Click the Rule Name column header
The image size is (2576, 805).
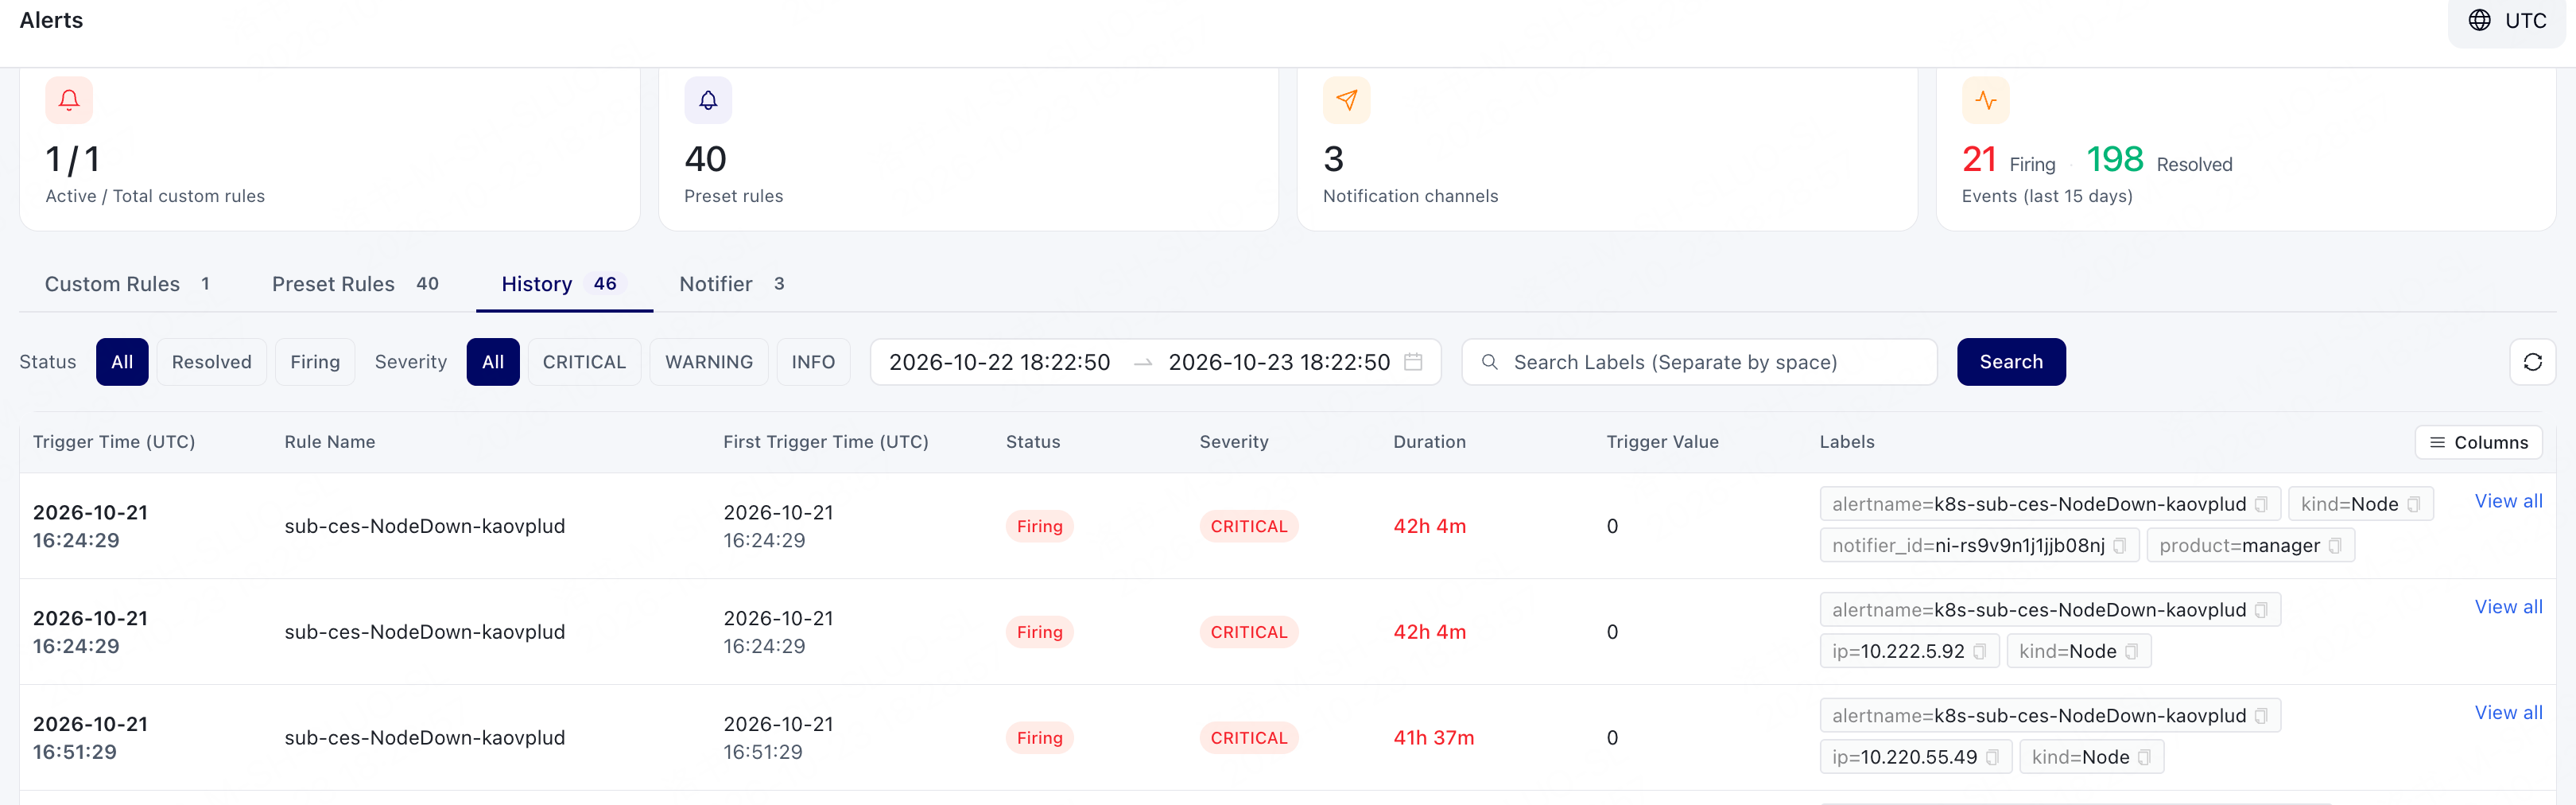pos(330,442)
